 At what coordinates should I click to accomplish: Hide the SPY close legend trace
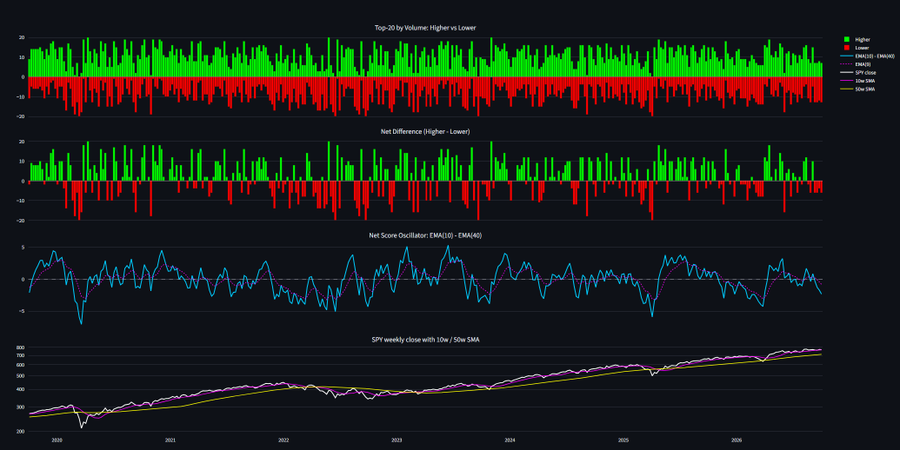click(859, 73)
